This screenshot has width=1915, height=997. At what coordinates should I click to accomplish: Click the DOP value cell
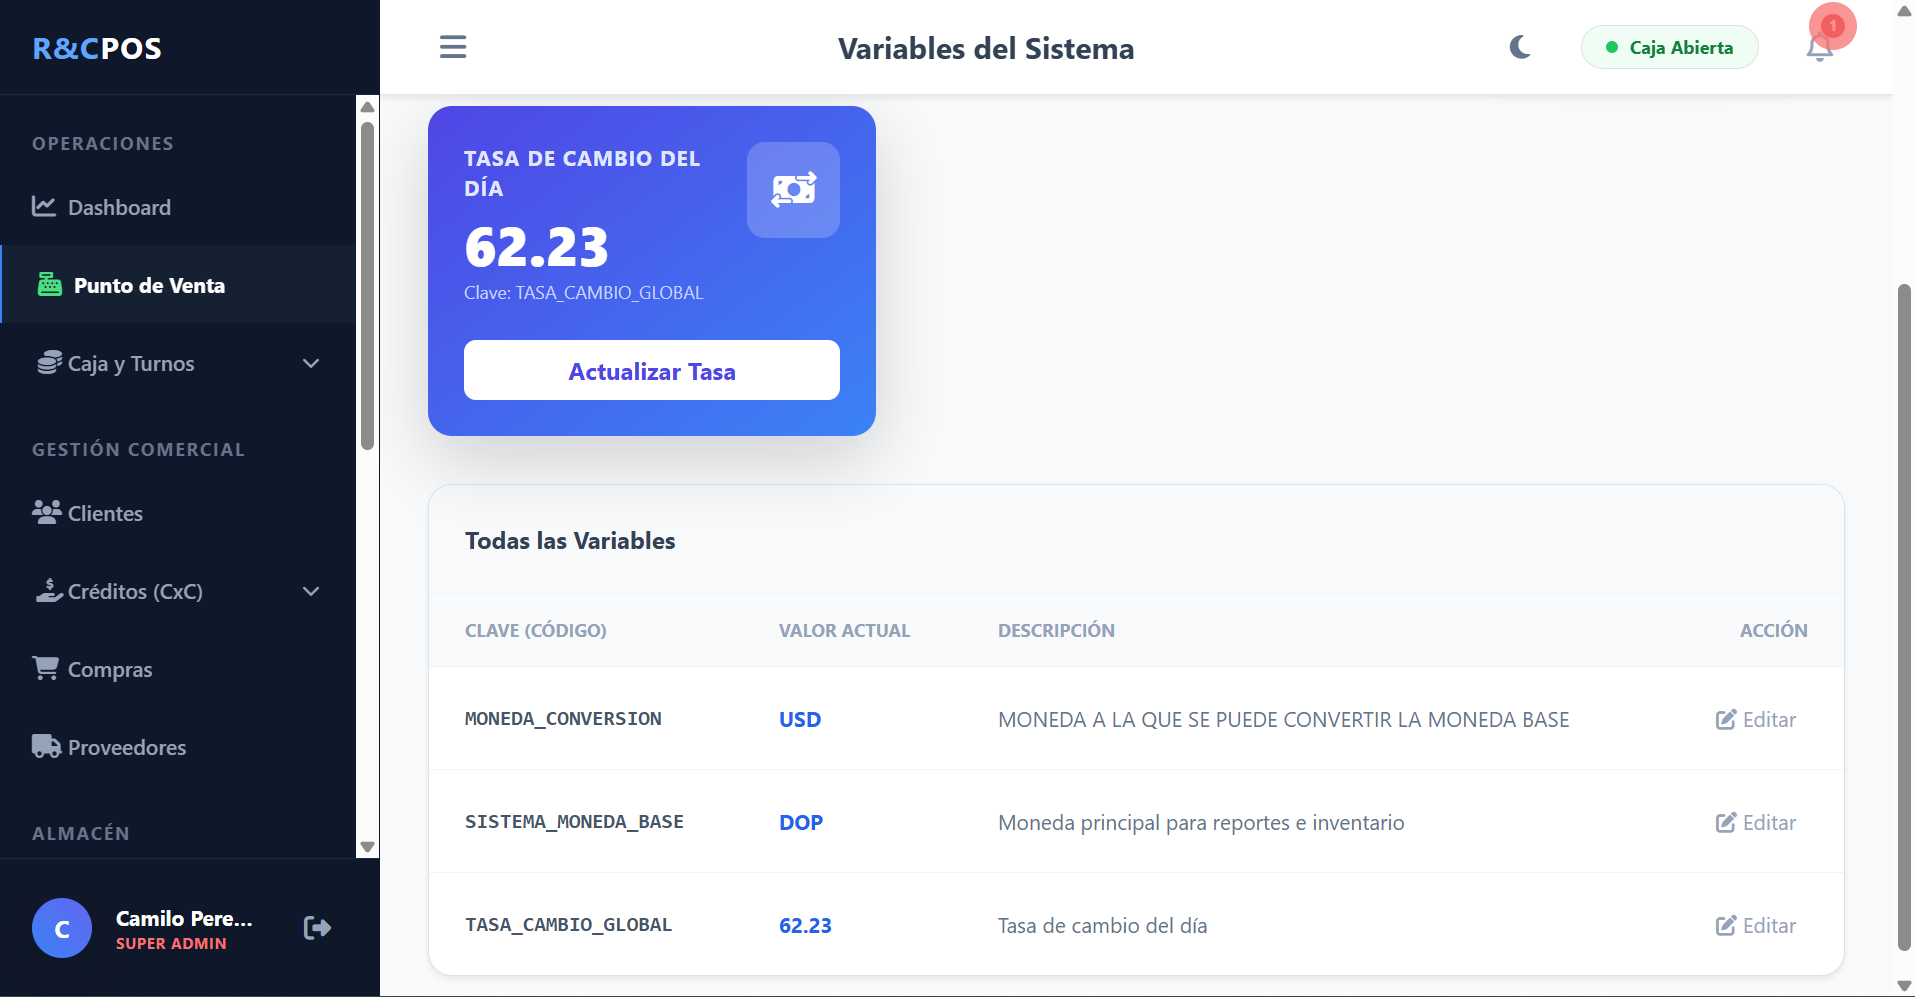[801, 822]
